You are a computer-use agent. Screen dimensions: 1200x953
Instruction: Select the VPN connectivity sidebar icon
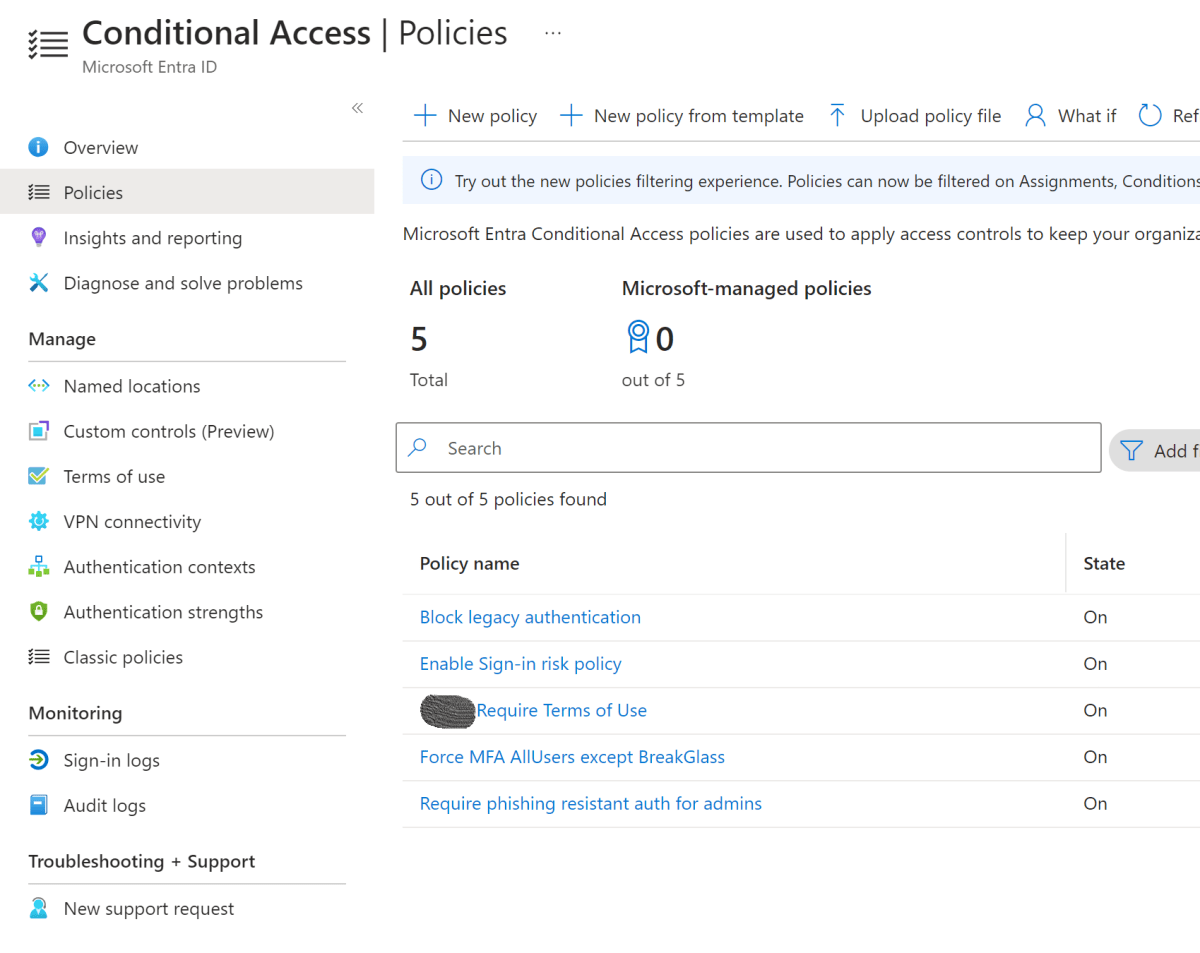38,521
